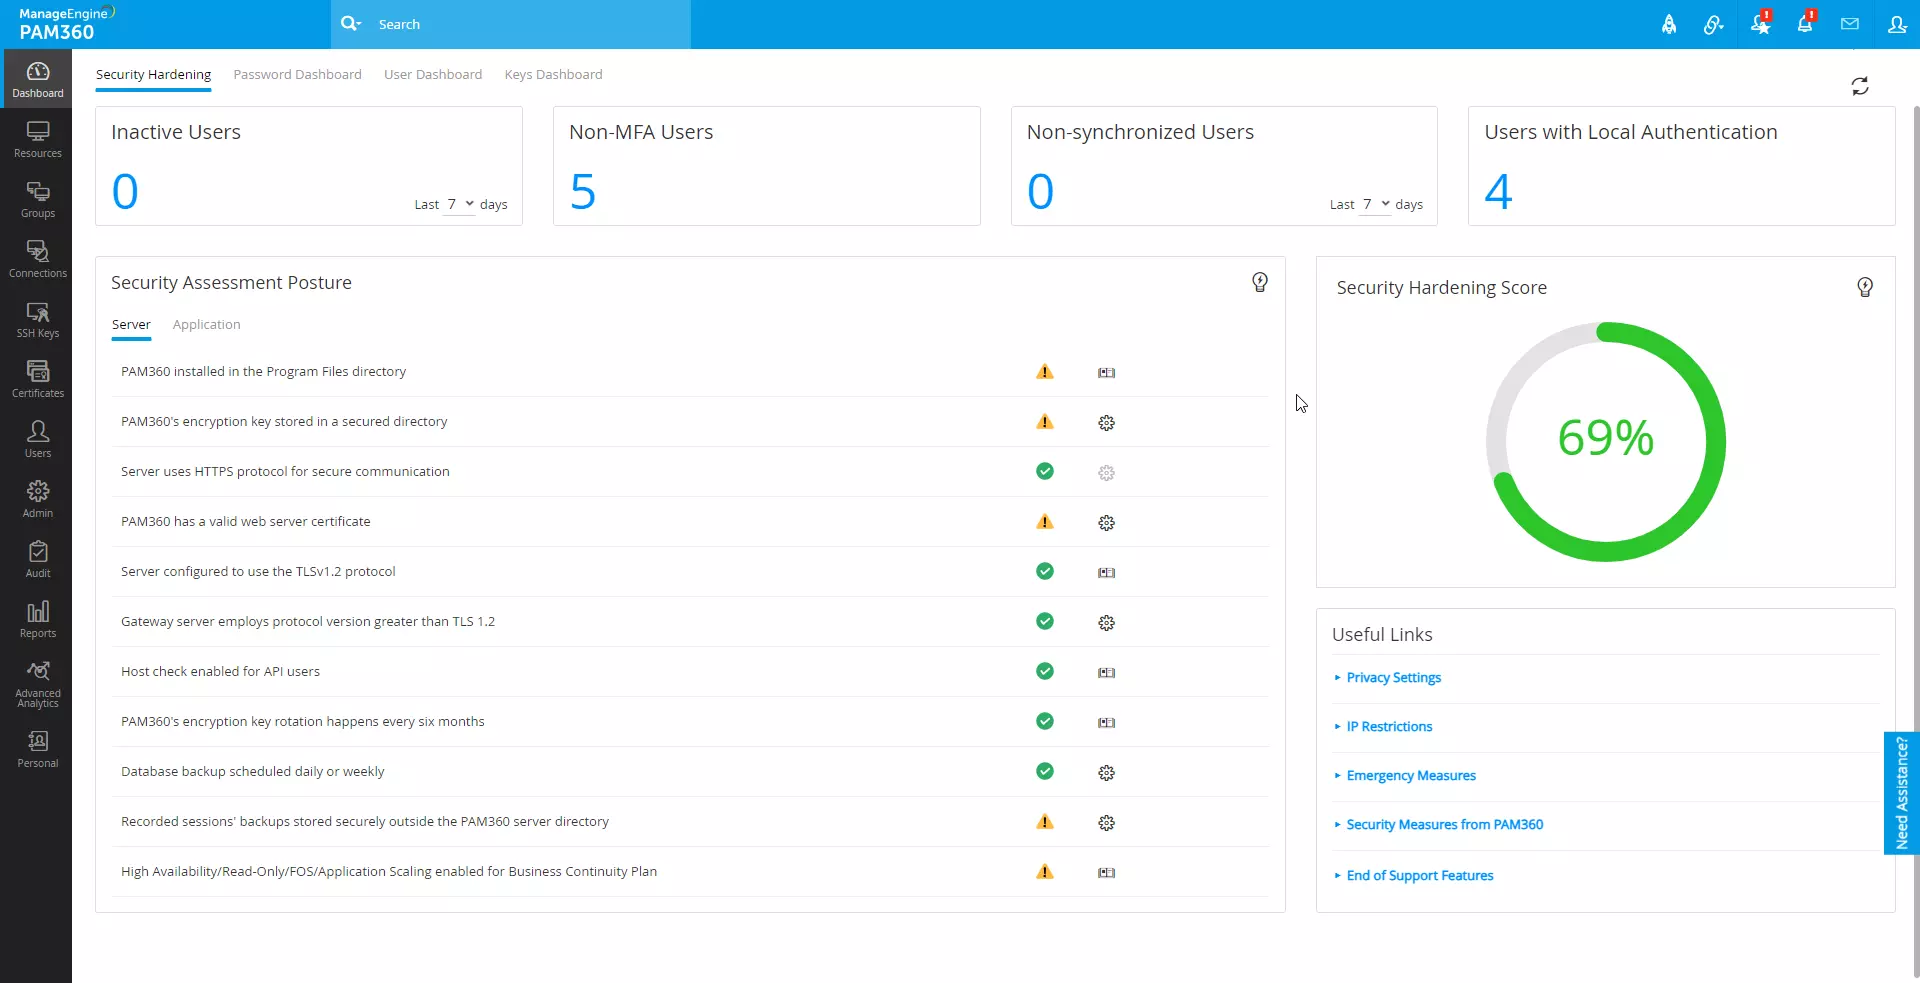
Task: Navigate to Advanced Analytics
Action: (x=37, y=681)
